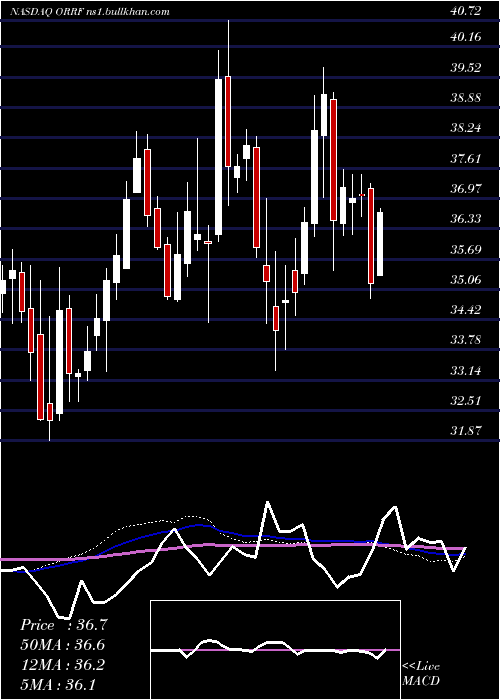The image size is (500, 700).
Task: Select the 38.24 price axis label
Action: click(466, 128)
